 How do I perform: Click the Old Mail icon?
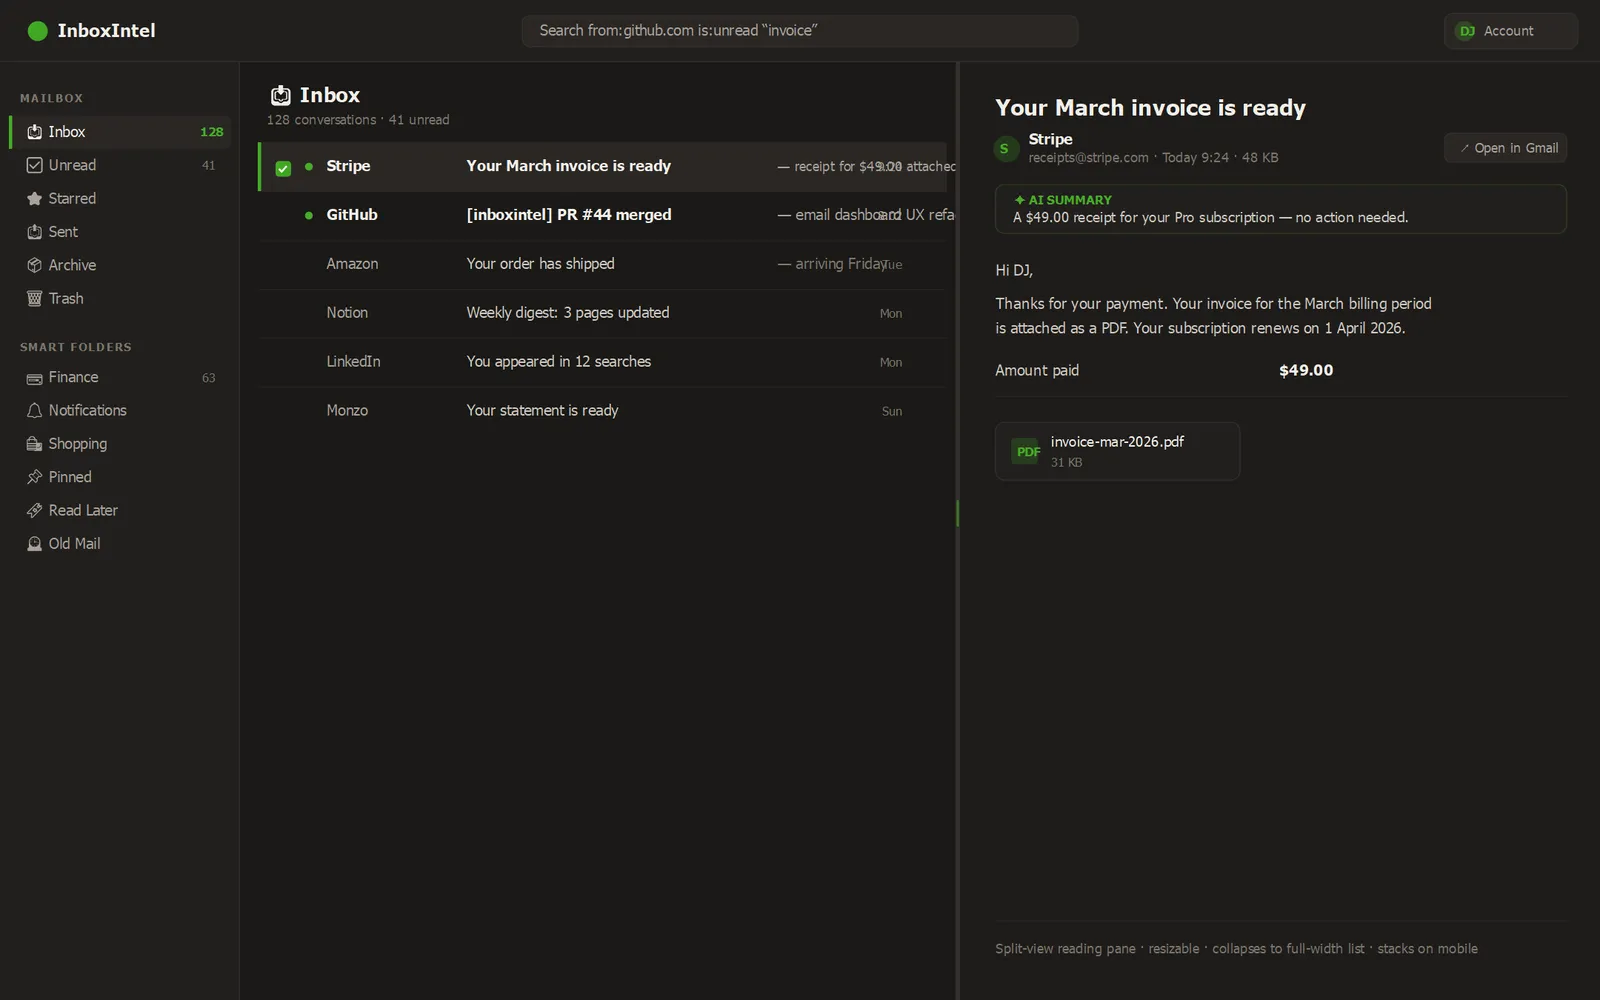pyautogui.click(x=35, y=544)
